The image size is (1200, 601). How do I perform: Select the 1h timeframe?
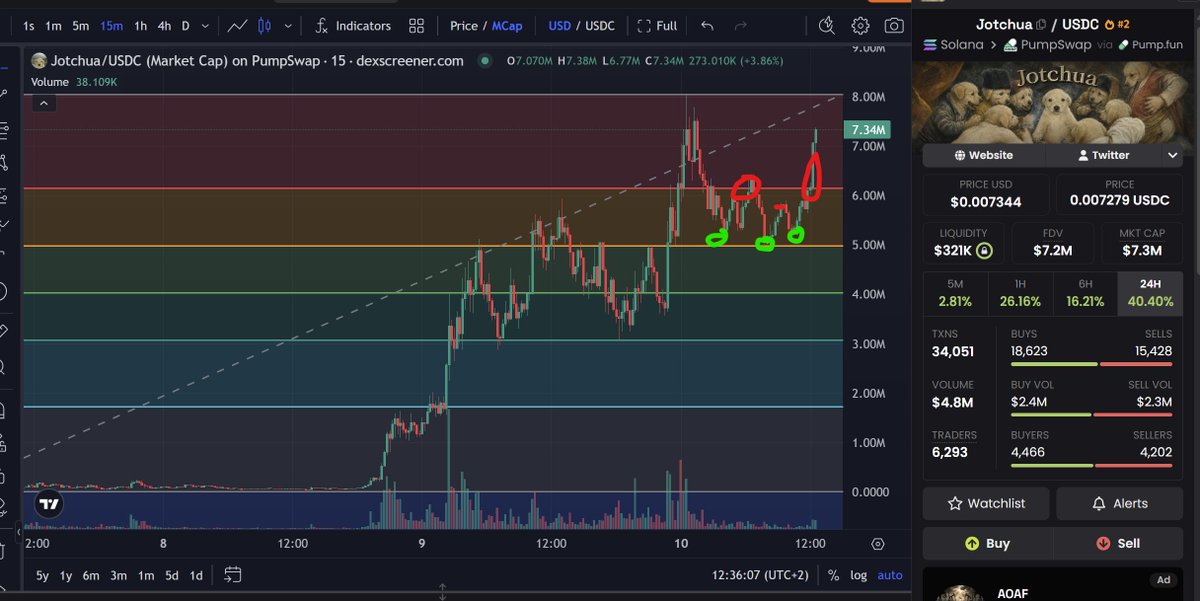click(141, 26)
